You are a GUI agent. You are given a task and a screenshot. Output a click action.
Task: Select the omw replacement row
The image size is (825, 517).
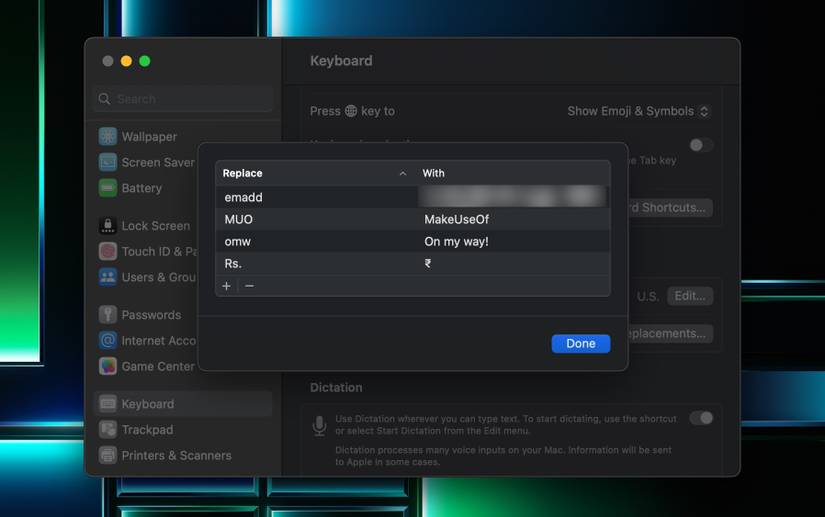pyautogui.click(x=413, y=242)
